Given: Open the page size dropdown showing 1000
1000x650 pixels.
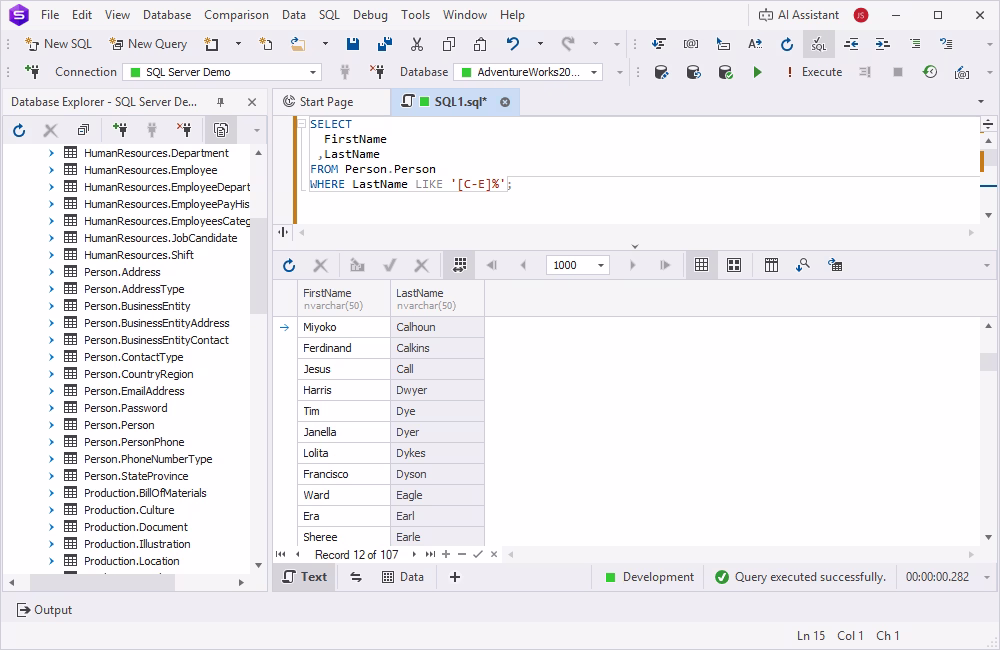Looking at the screenshot, I should coord(600,264).
